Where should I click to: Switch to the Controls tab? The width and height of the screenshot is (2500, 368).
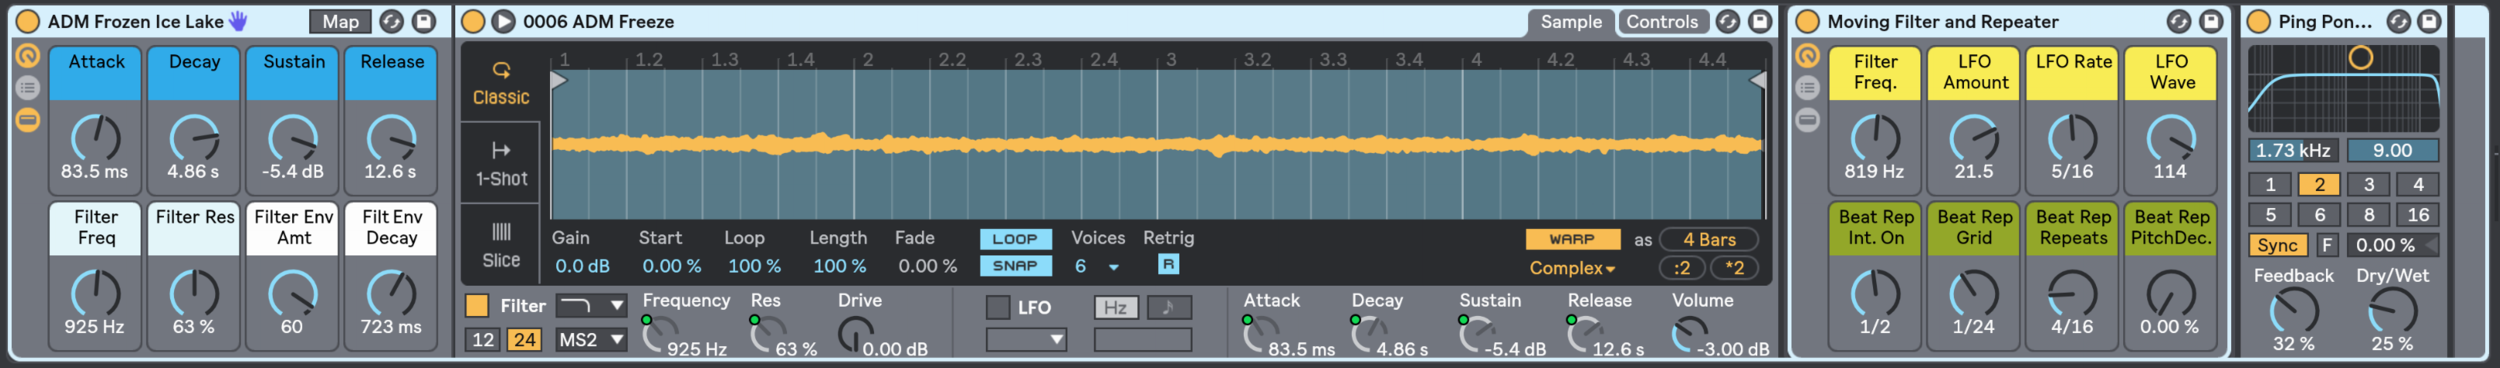tap(1662, 22)
